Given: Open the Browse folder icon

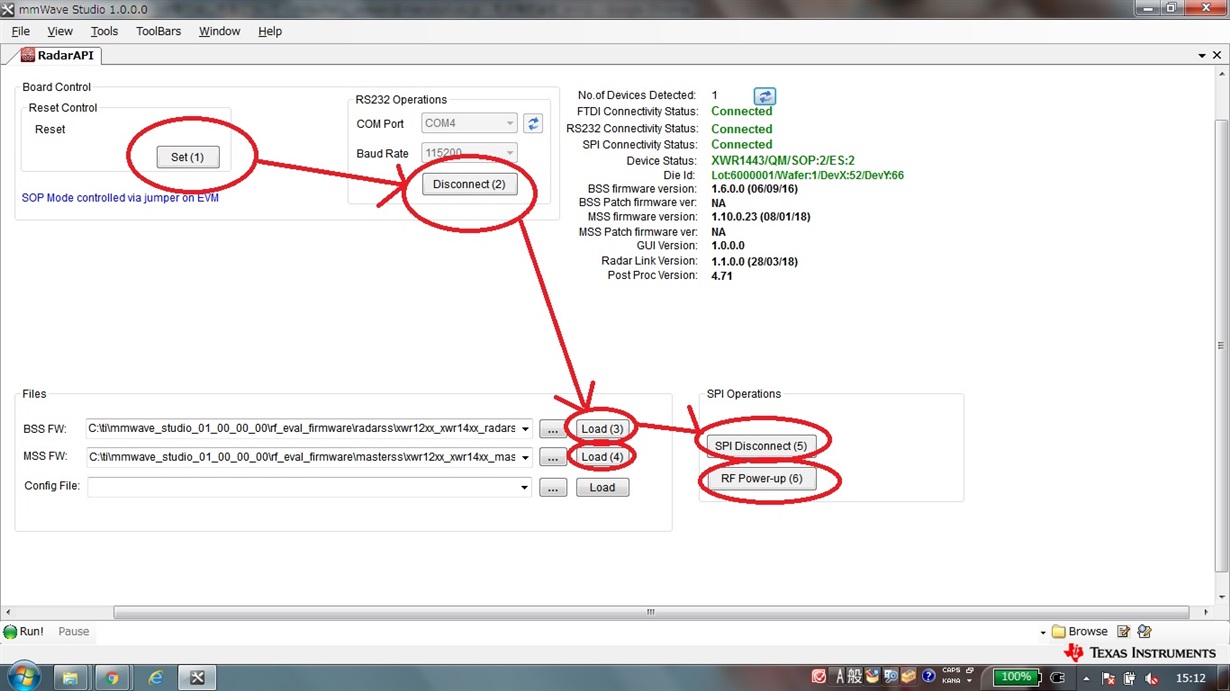Looking at the screenshot, I should tap(1058, 632).
